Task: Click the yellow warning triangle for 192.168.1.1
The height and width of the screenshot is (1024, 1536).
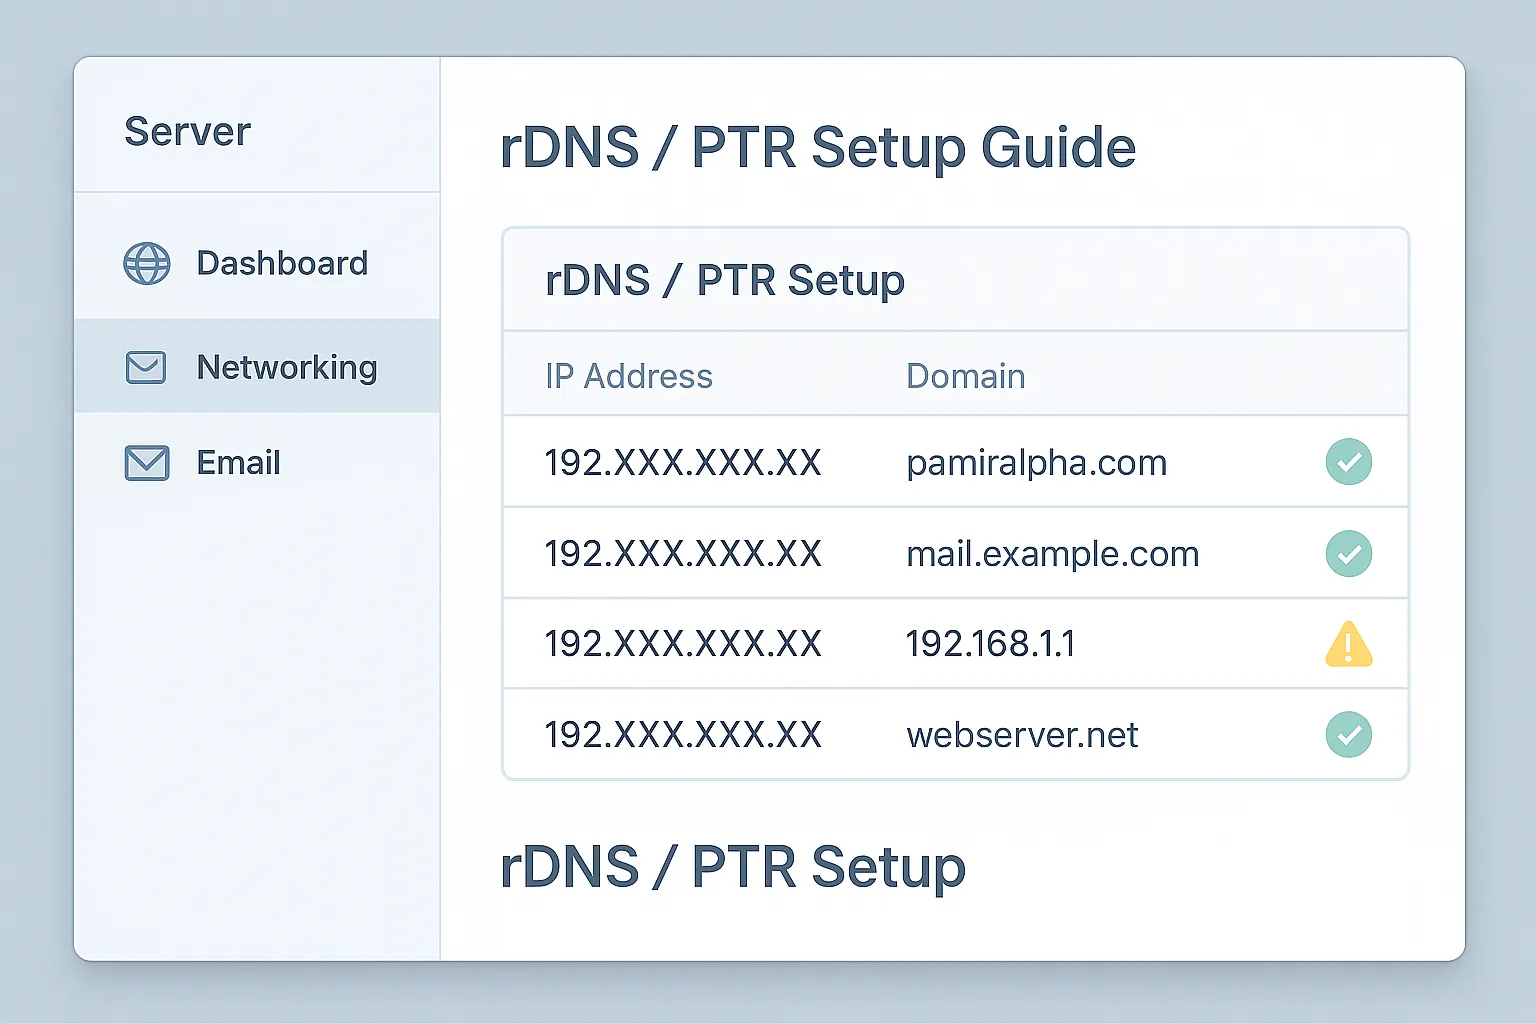Action: click(1348, 645)
